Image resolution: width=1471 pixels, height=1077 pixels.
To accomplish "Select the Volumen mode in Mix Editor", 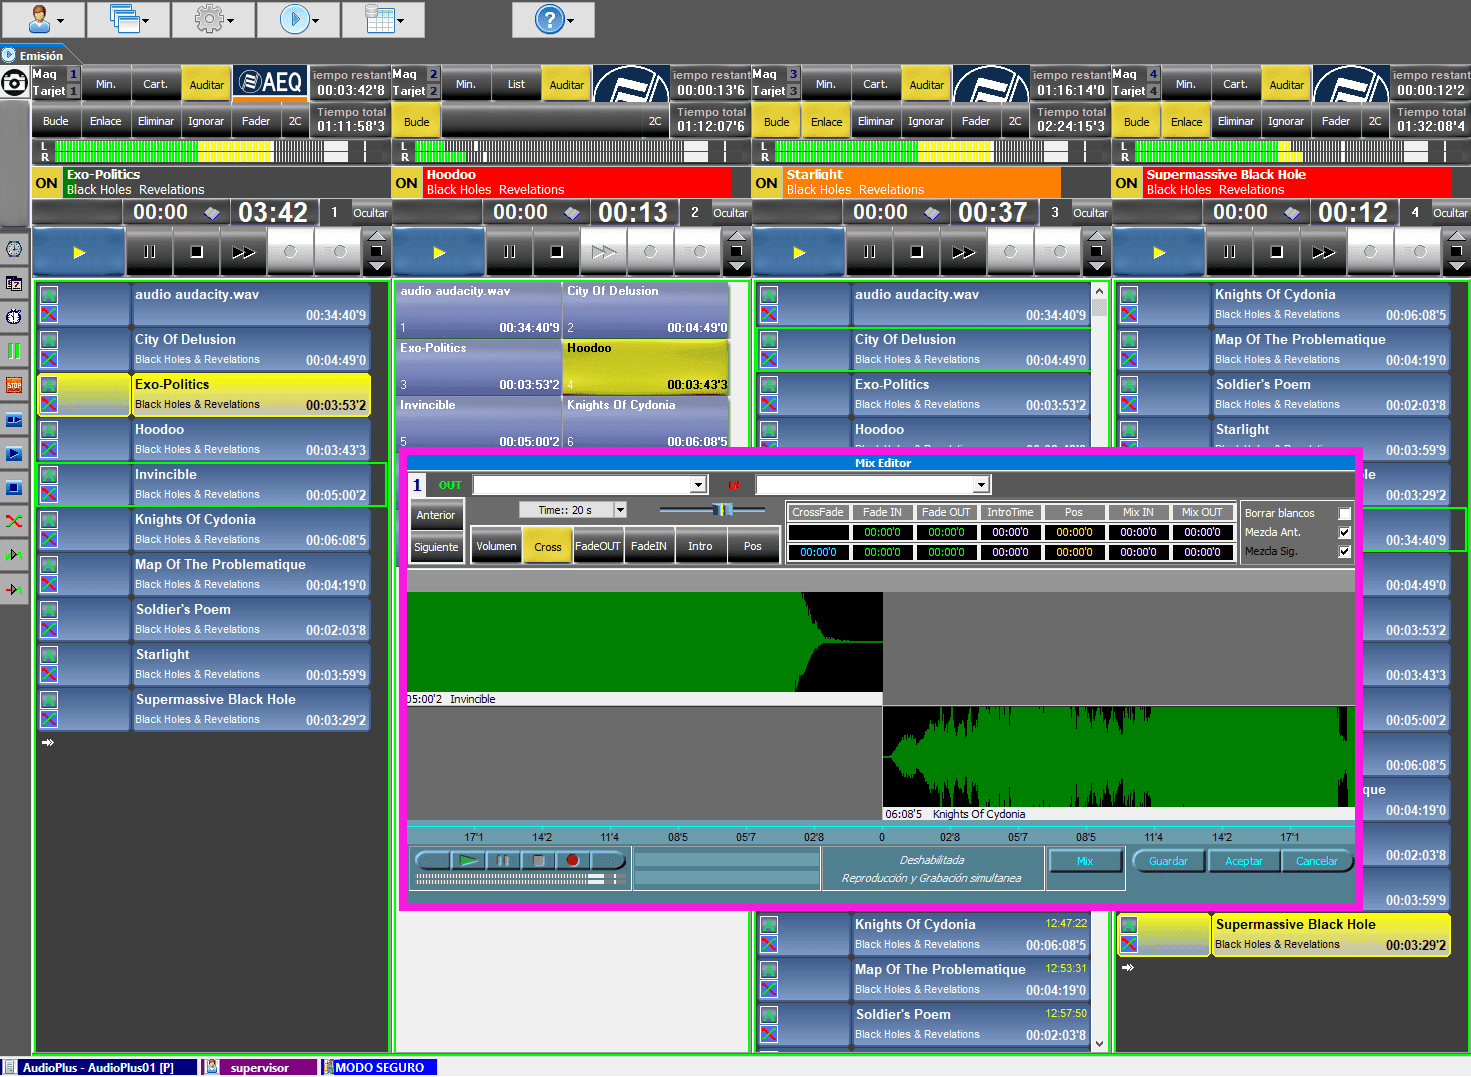I will pos(496,546).
